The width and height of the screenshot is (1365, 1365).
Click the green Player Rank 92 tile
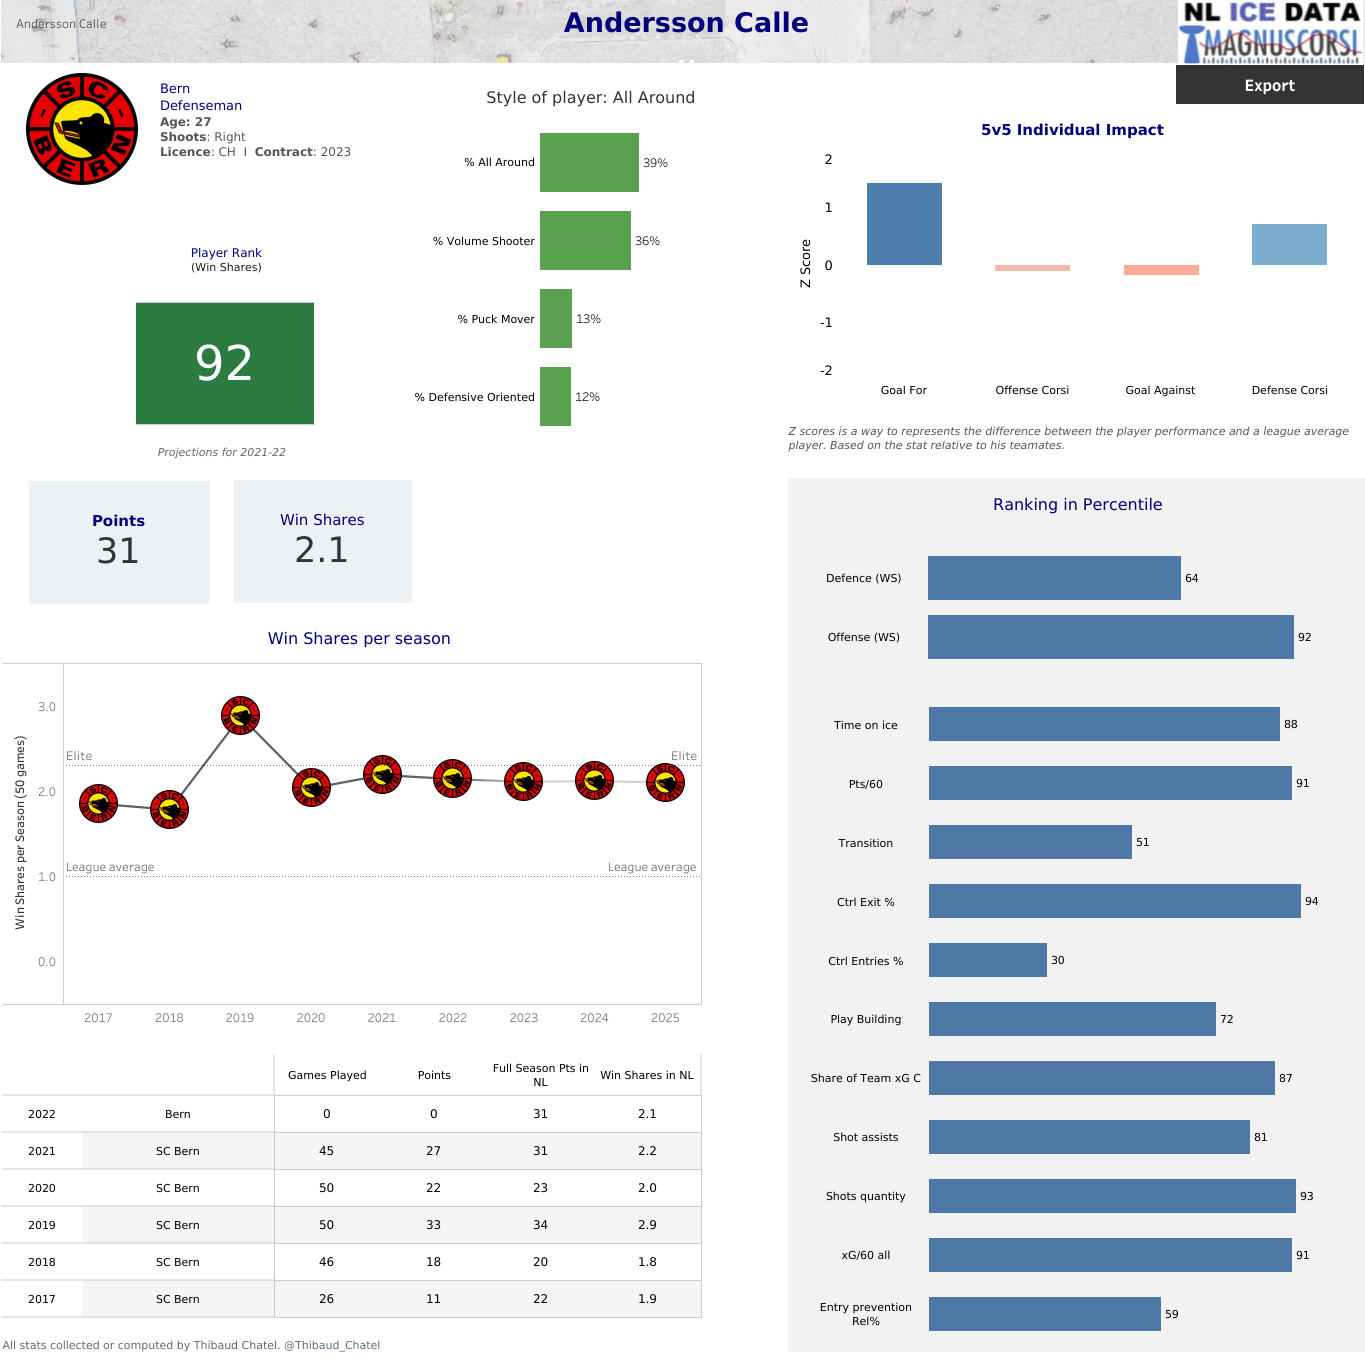tap(225, 363)
